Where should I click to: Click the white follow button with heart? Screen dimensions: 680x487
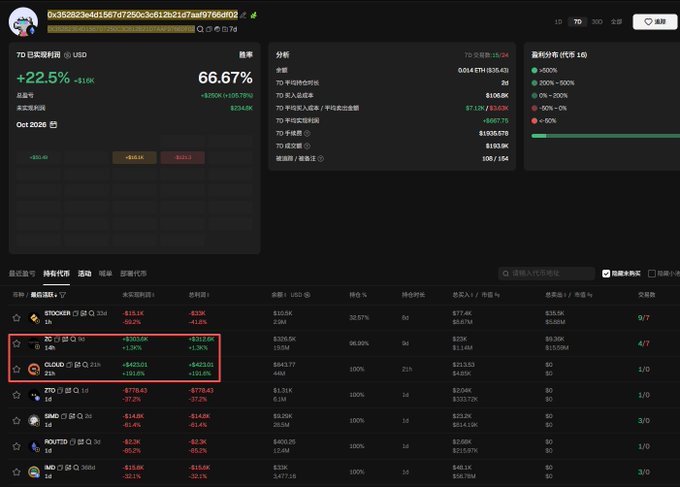point(655,22)
